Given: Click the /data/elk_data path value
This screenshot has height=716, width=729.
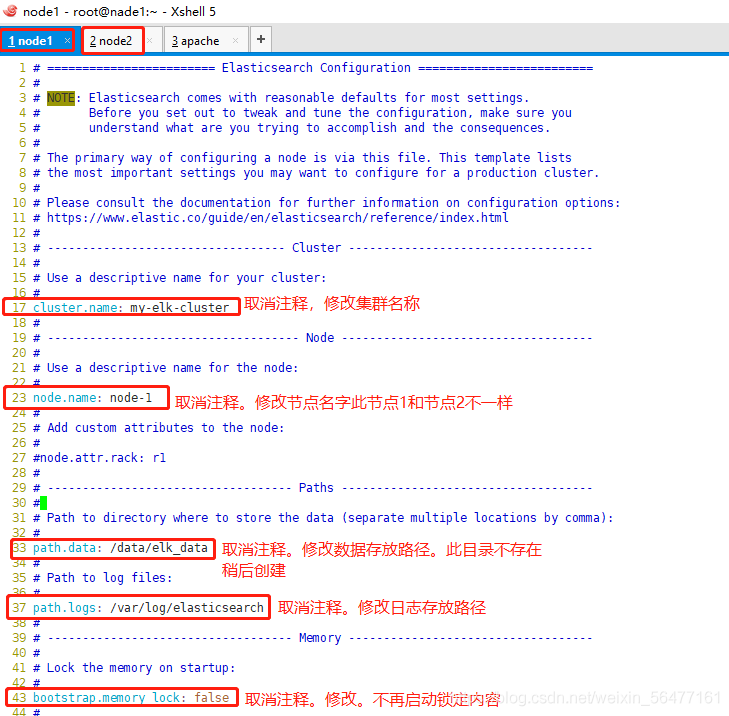Looking at the screenshot, I should tap(159, 548).
